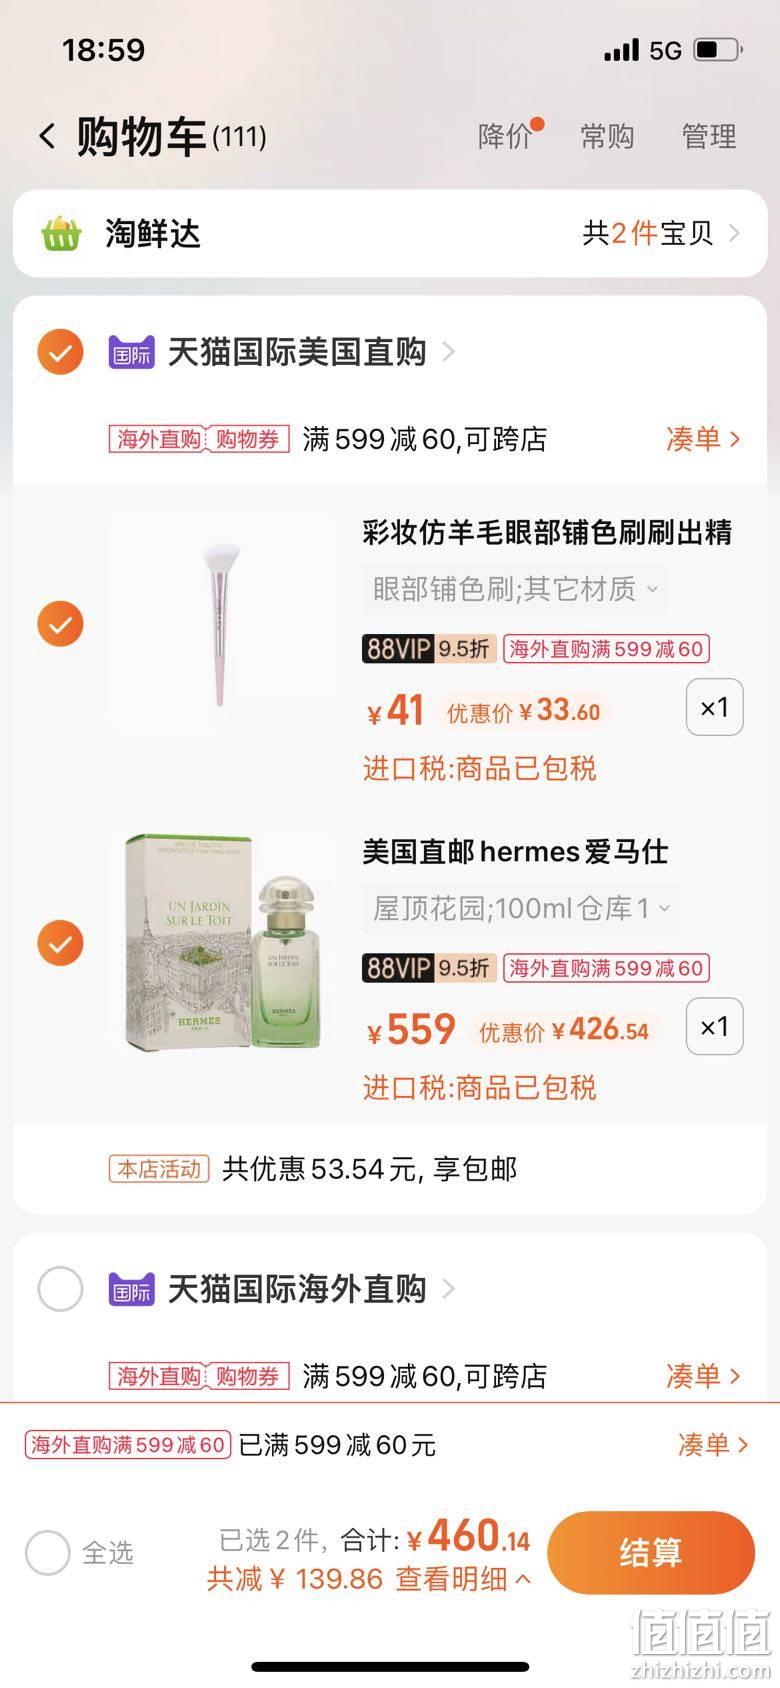Open the 眼部铺色刷;其它材质 variant dropdown

click(515, 589)
